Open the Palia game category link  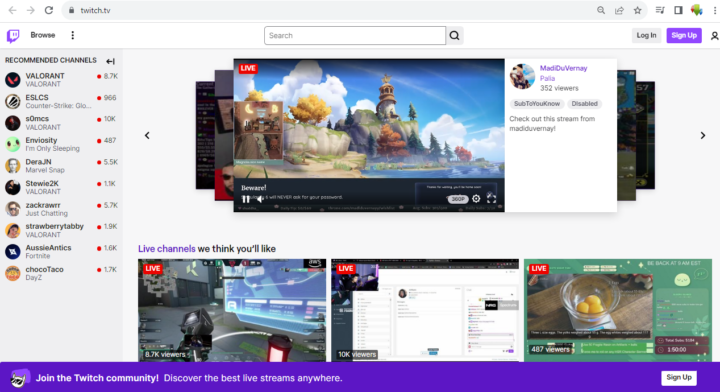(547, 78)
